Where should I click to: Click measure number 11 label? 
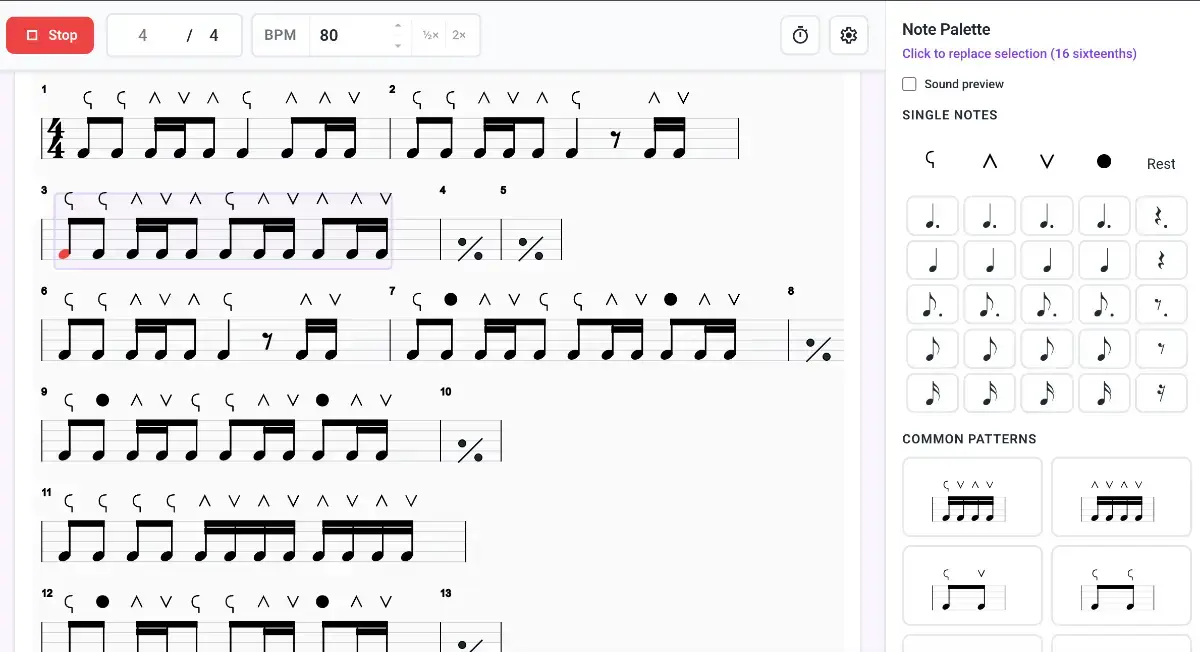pyautogui.click(x=46, y=493)
